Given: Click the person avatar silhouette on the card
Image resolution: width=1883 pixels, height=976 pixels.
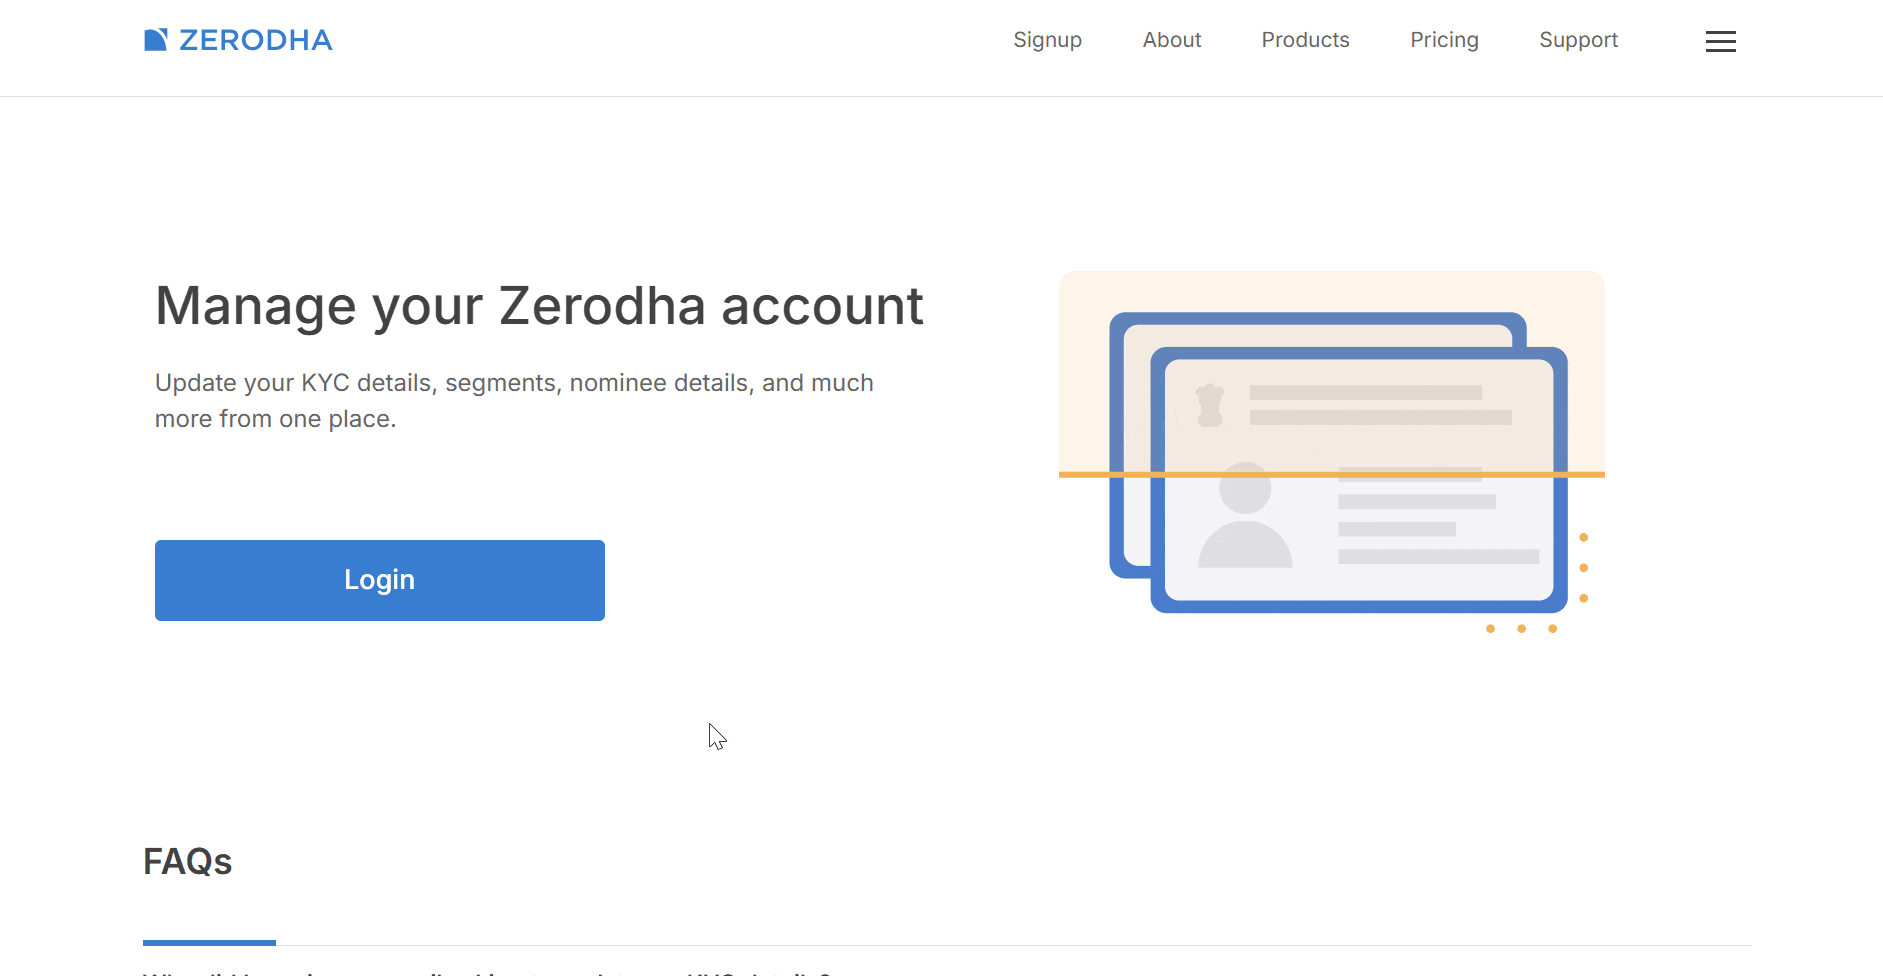Looking at the screenshot, I should [1245, 517].
